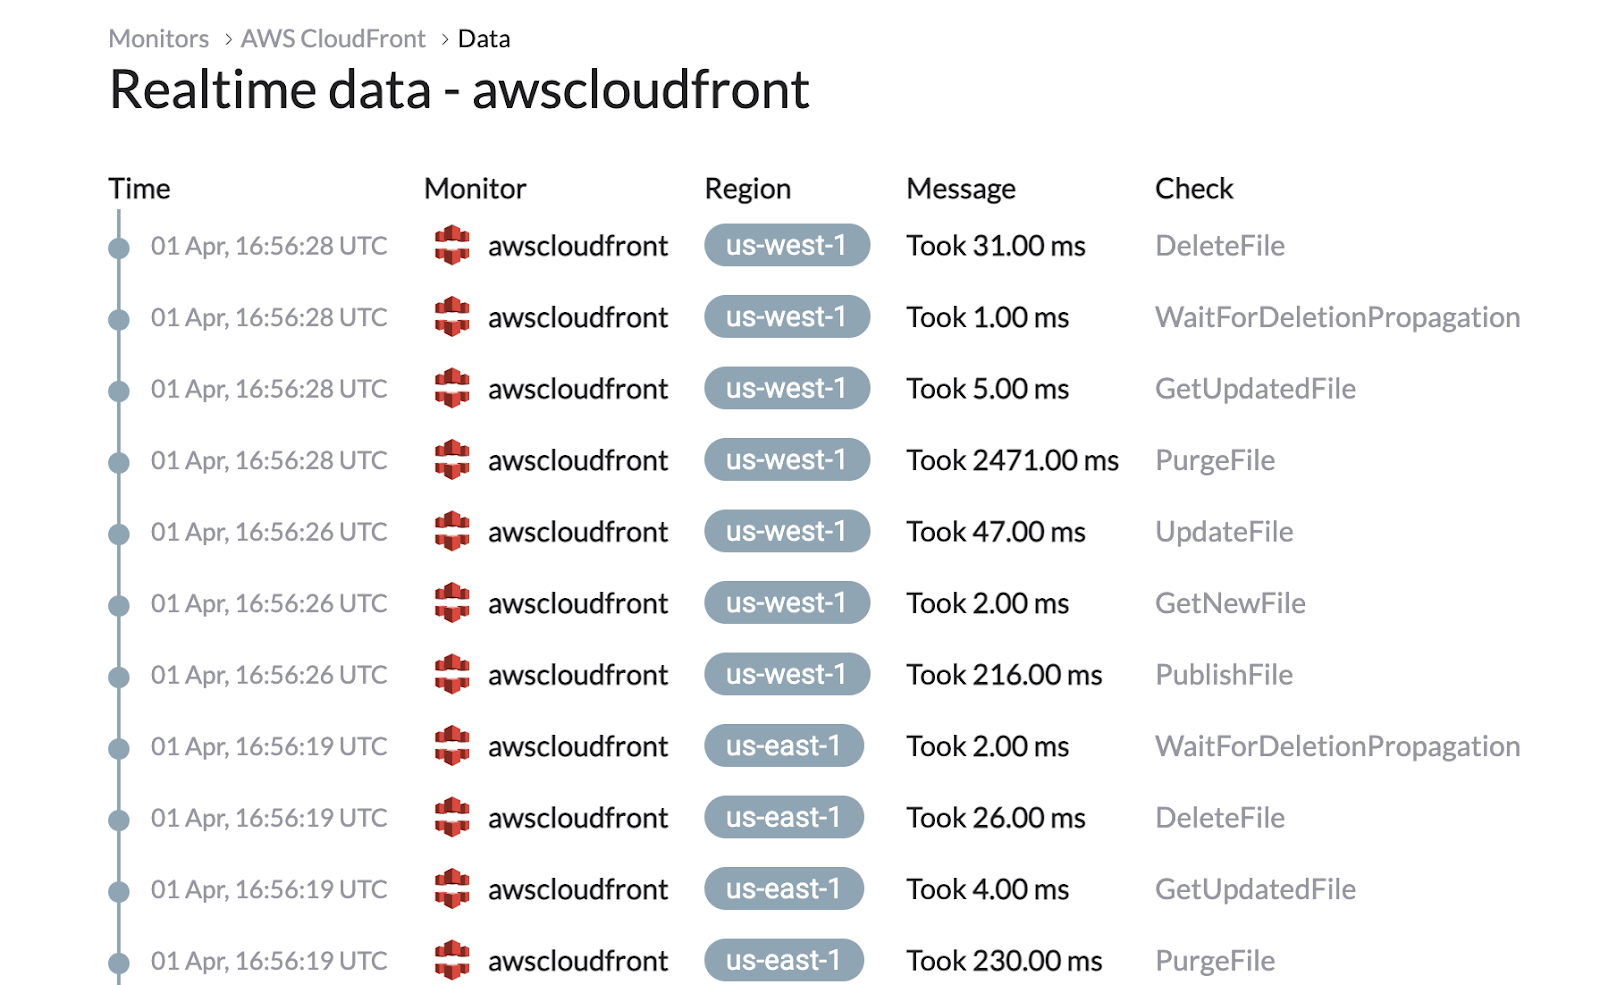This screenshot has height=985, width=1600.
Task: Select the timeline dot for first 16:56:26 entry
Action: [x=119, y=534]
